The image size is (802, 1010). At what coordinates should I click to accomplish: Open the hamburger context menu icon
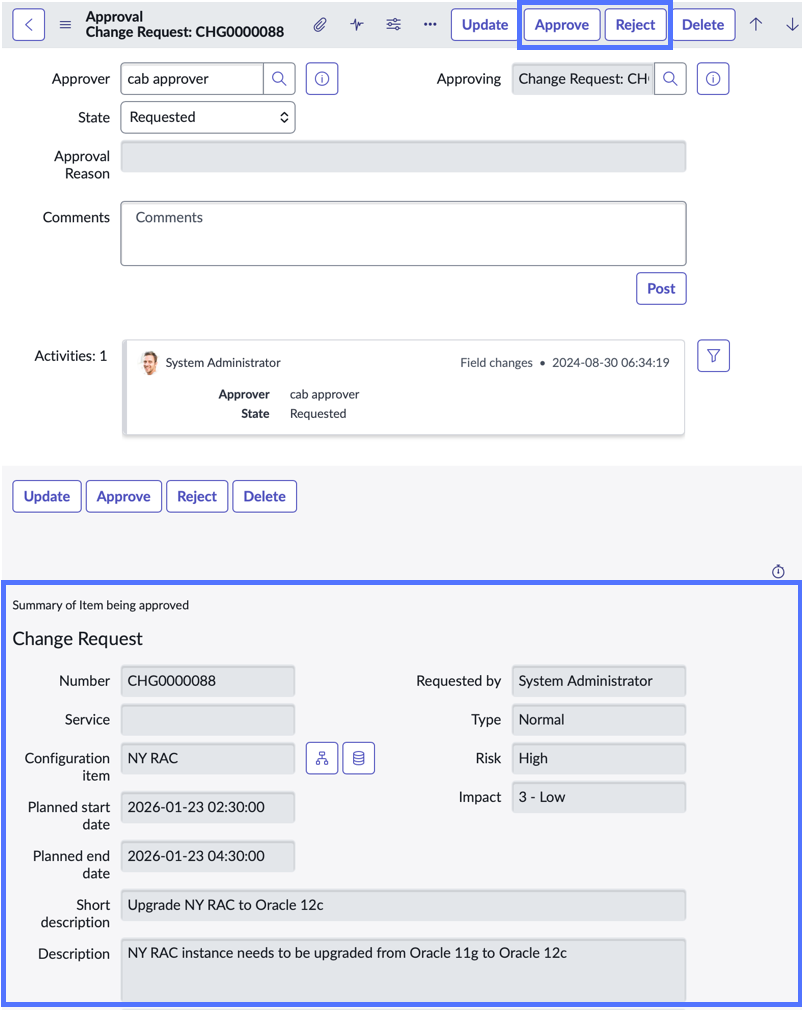65,25
